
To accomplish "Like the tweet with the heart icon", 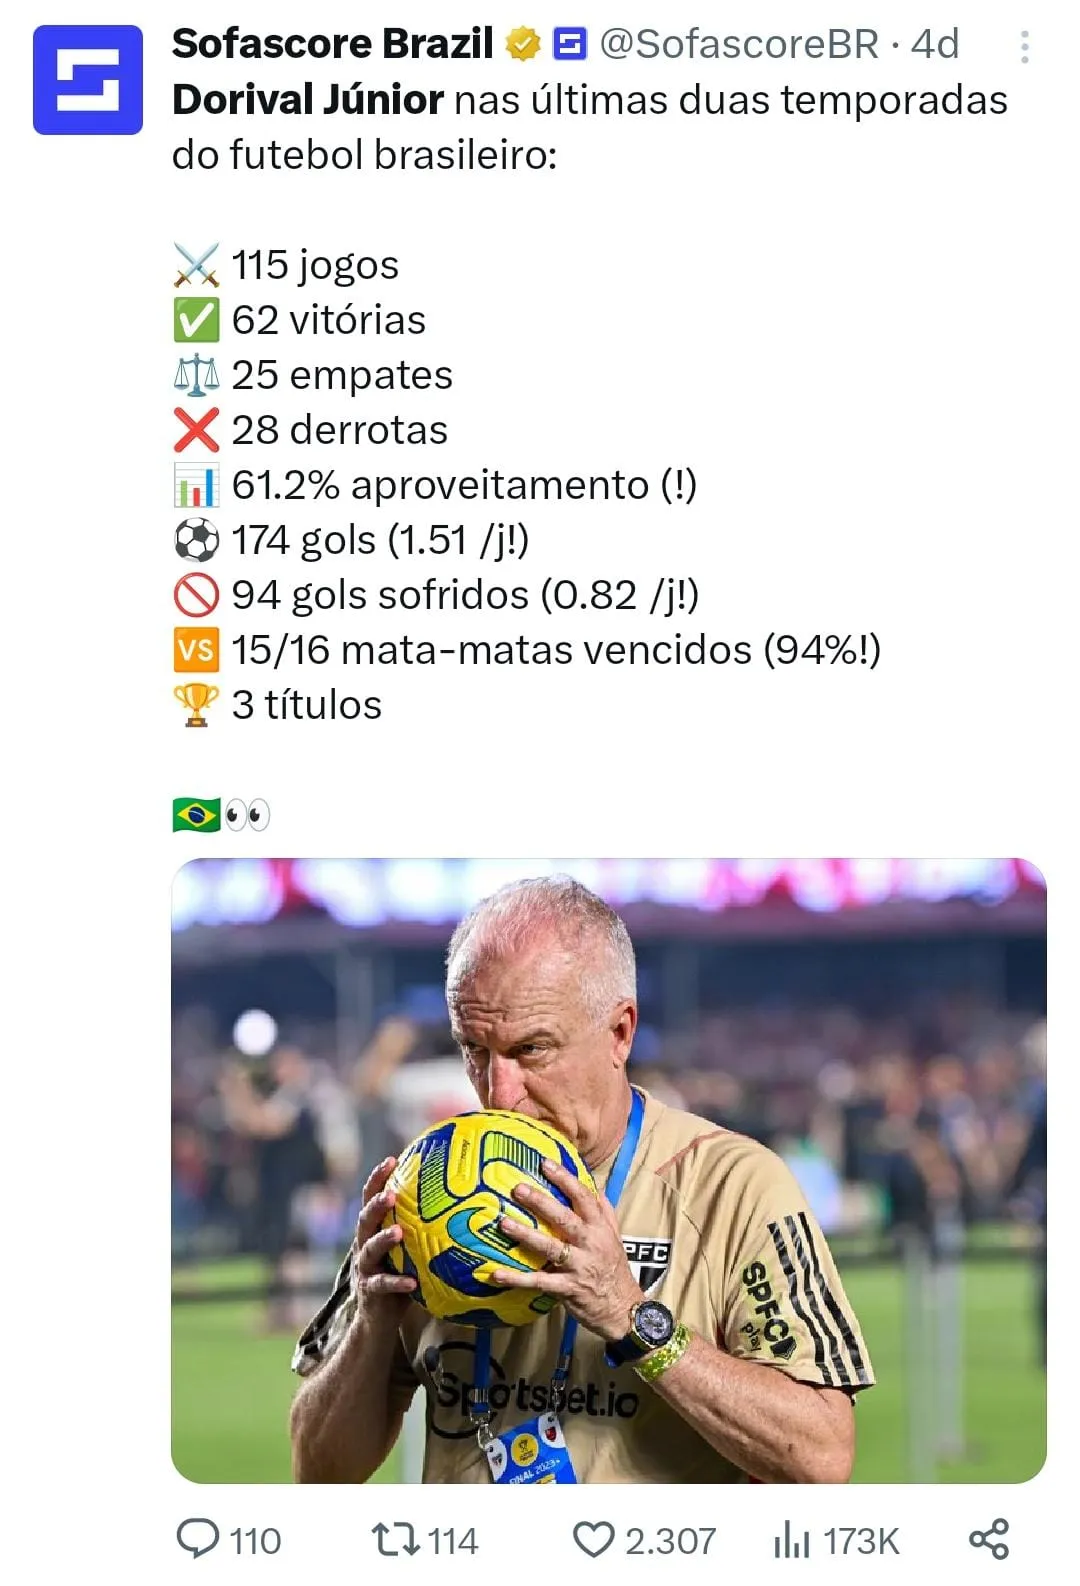I will 593,1540.
